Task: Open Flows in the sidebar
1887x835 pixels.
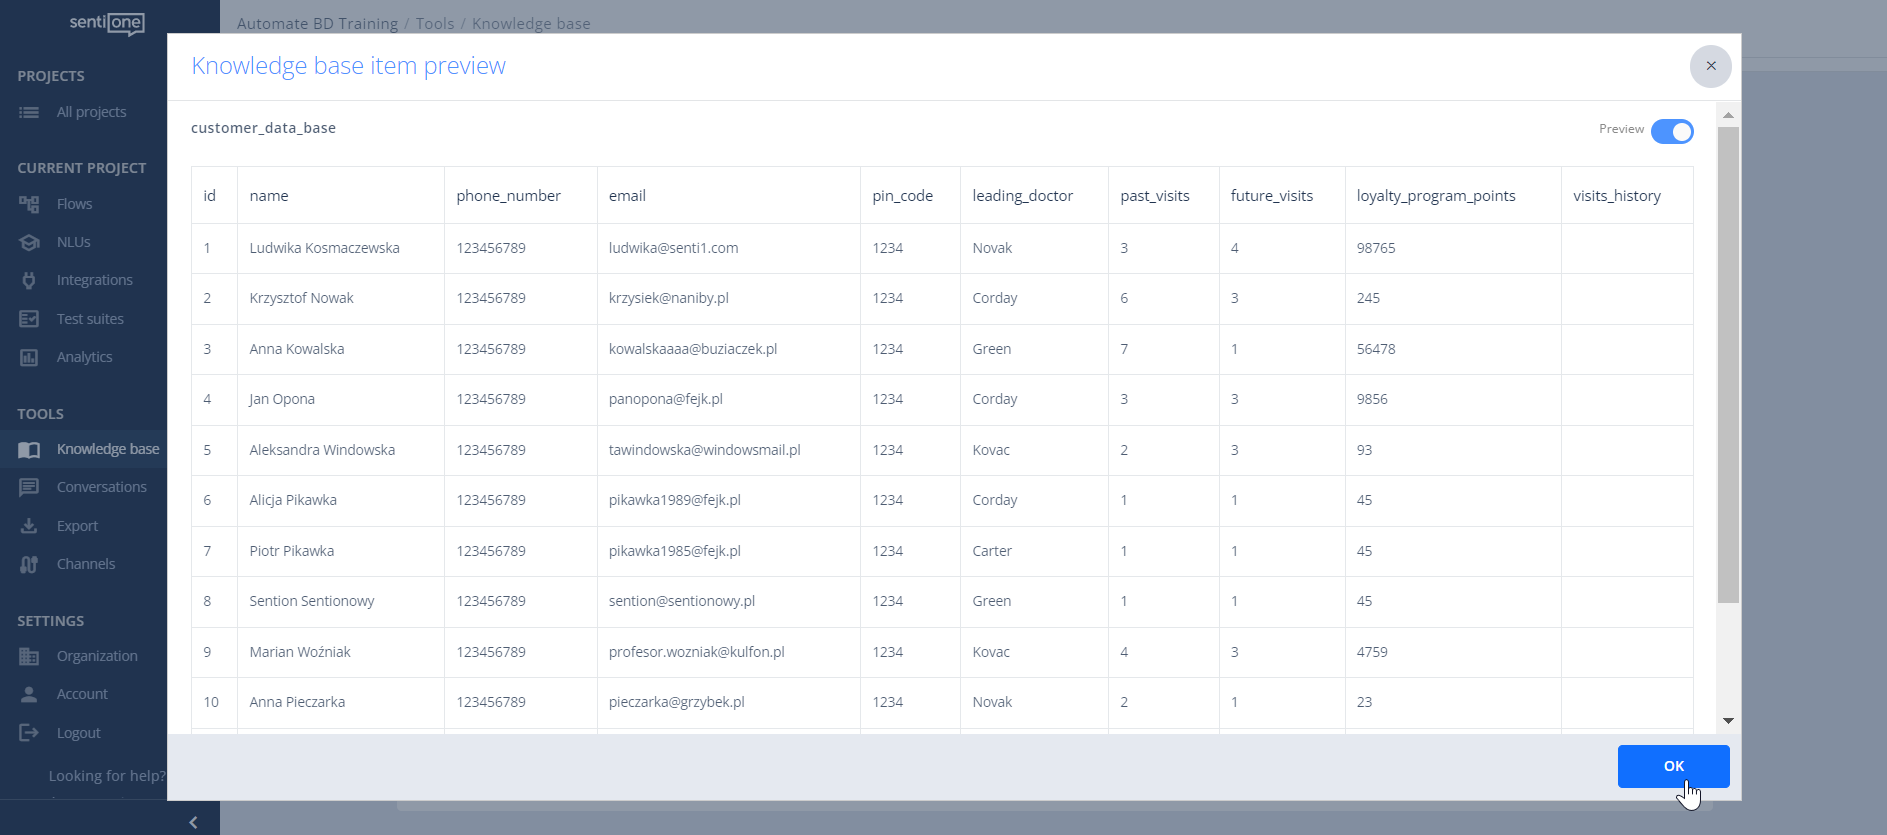Action: coord(74,204)
